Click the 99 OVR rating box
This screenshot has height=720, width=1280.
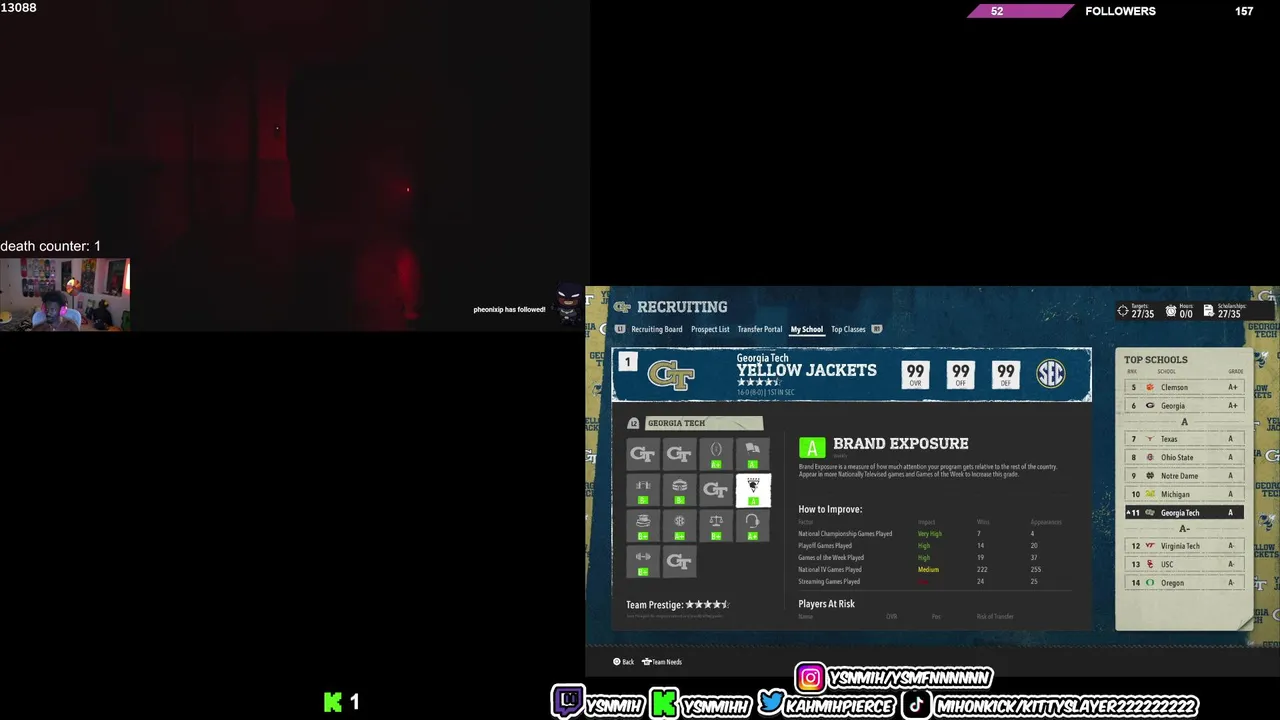click(x=915, y=374)
